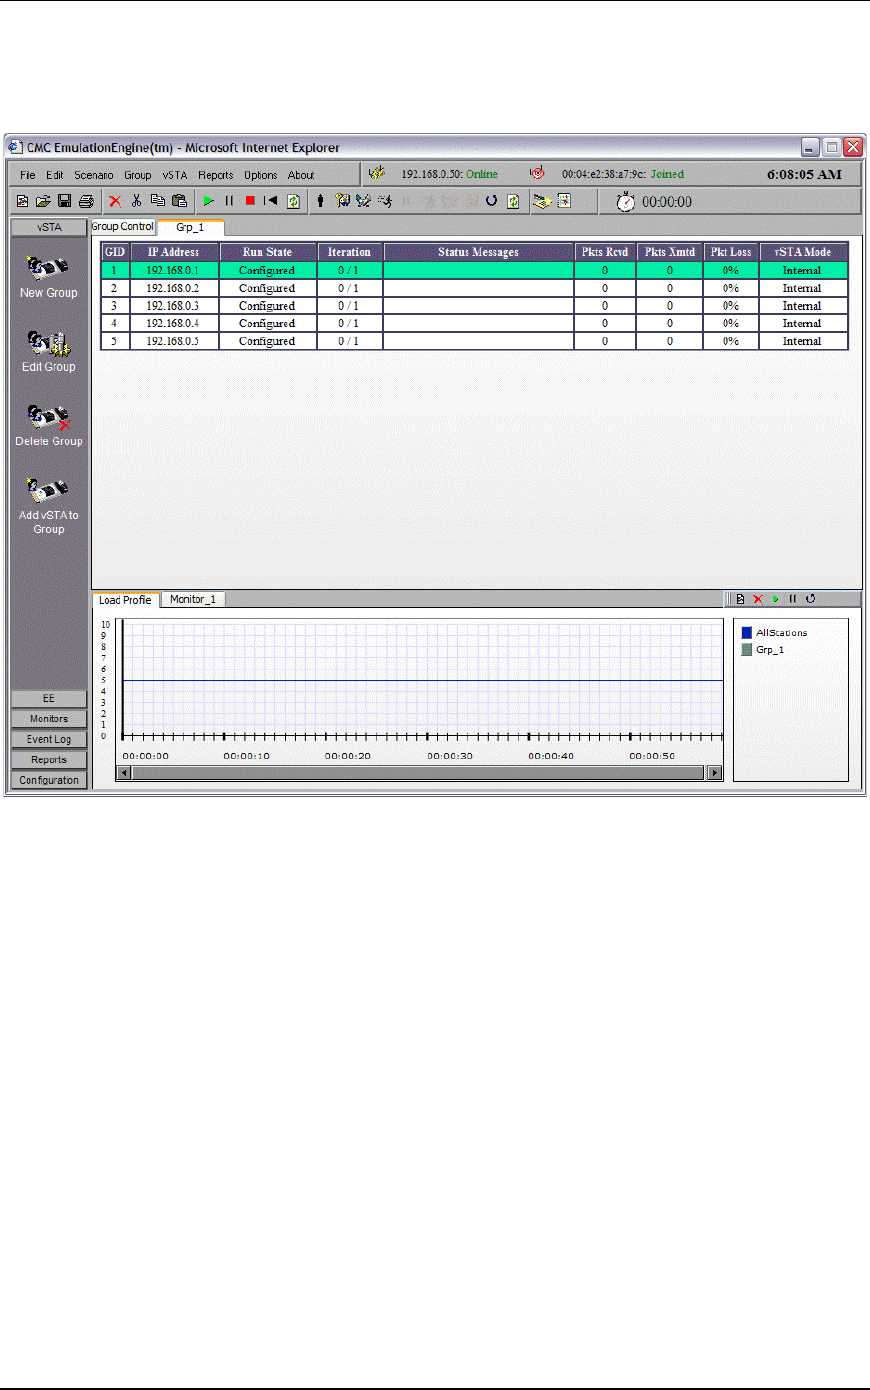This screenshot has height=1390, width=870.
Task: Open the Group menu
Action: click(x=138, y=175)
